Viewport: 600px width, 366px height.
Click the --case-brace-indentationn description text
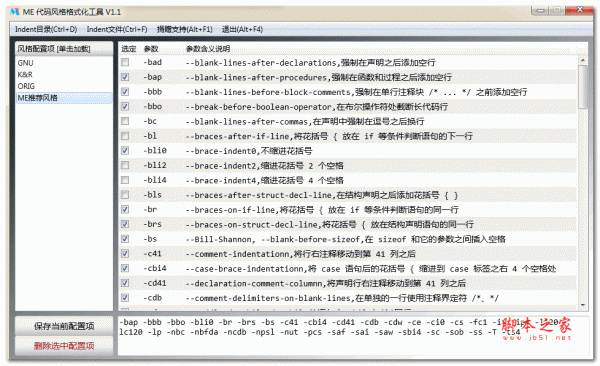pos(371,269)
